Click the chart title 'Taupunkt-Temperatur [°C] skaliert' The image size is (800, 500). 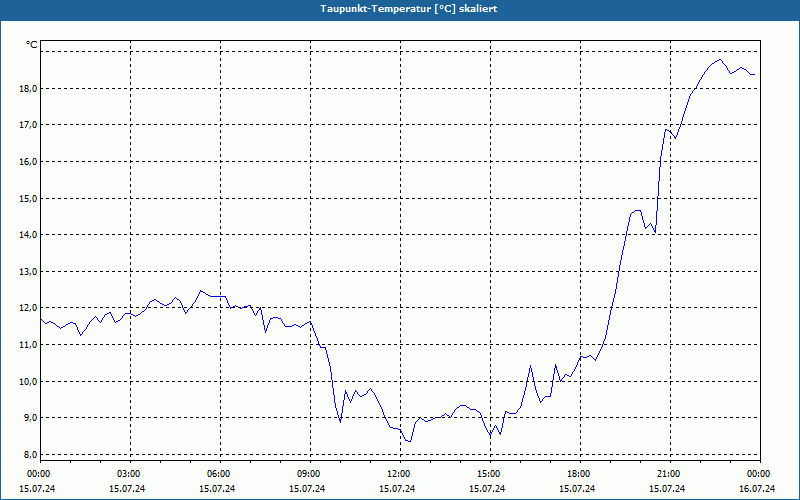click(409, 9)
